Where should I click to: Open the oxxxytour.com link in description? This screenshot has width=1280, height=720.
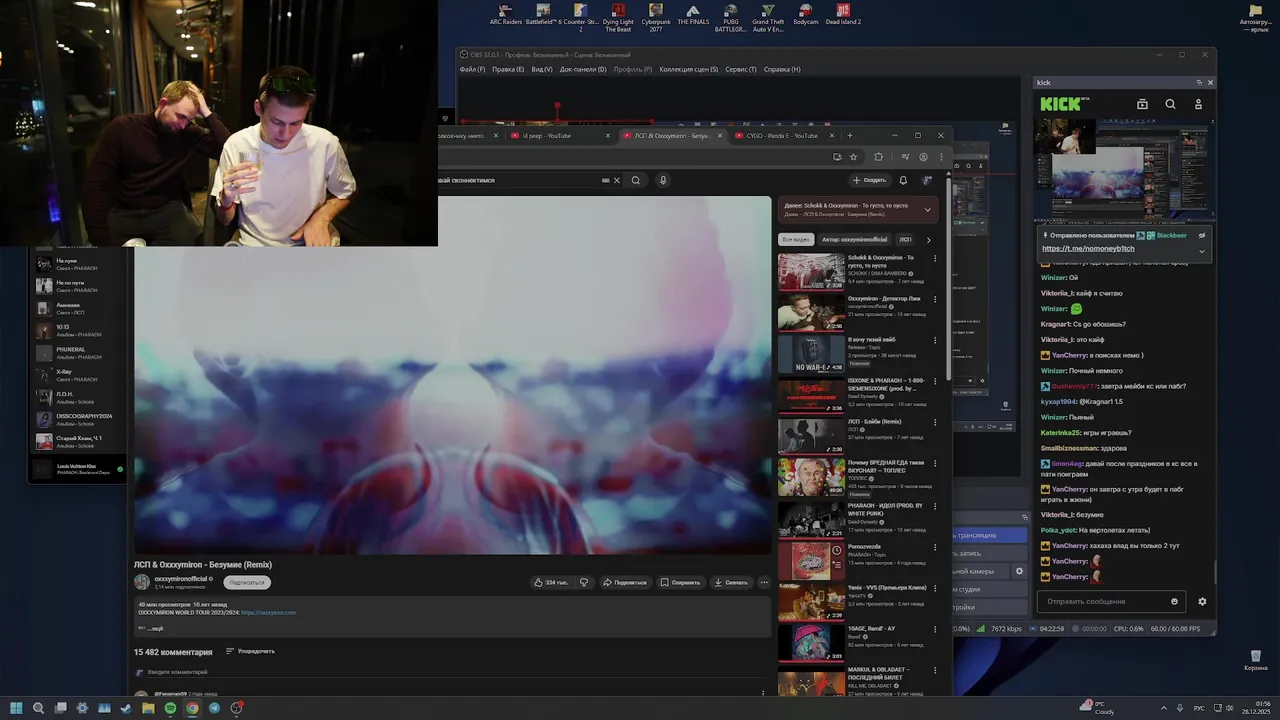pyautogui.click(x=268, y=612)
